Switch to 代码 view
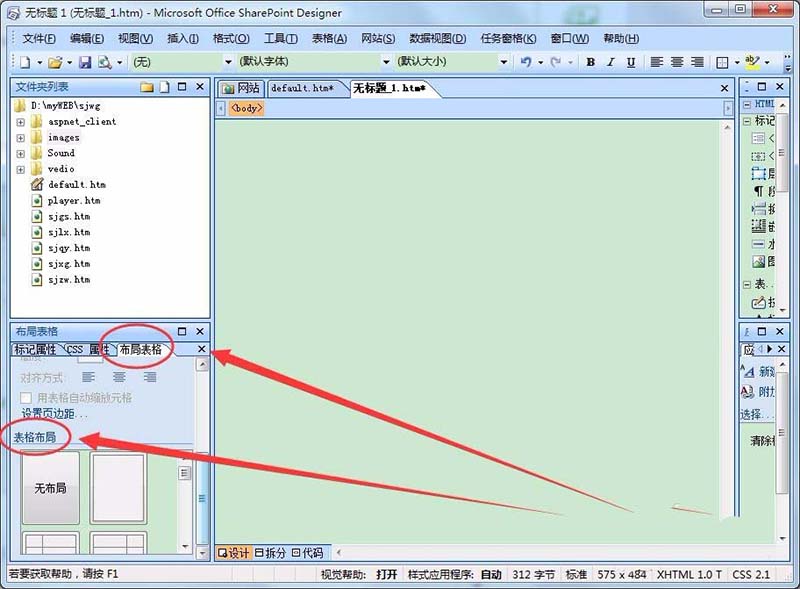Viewport: 800px width, 589px height. [307, 553]
